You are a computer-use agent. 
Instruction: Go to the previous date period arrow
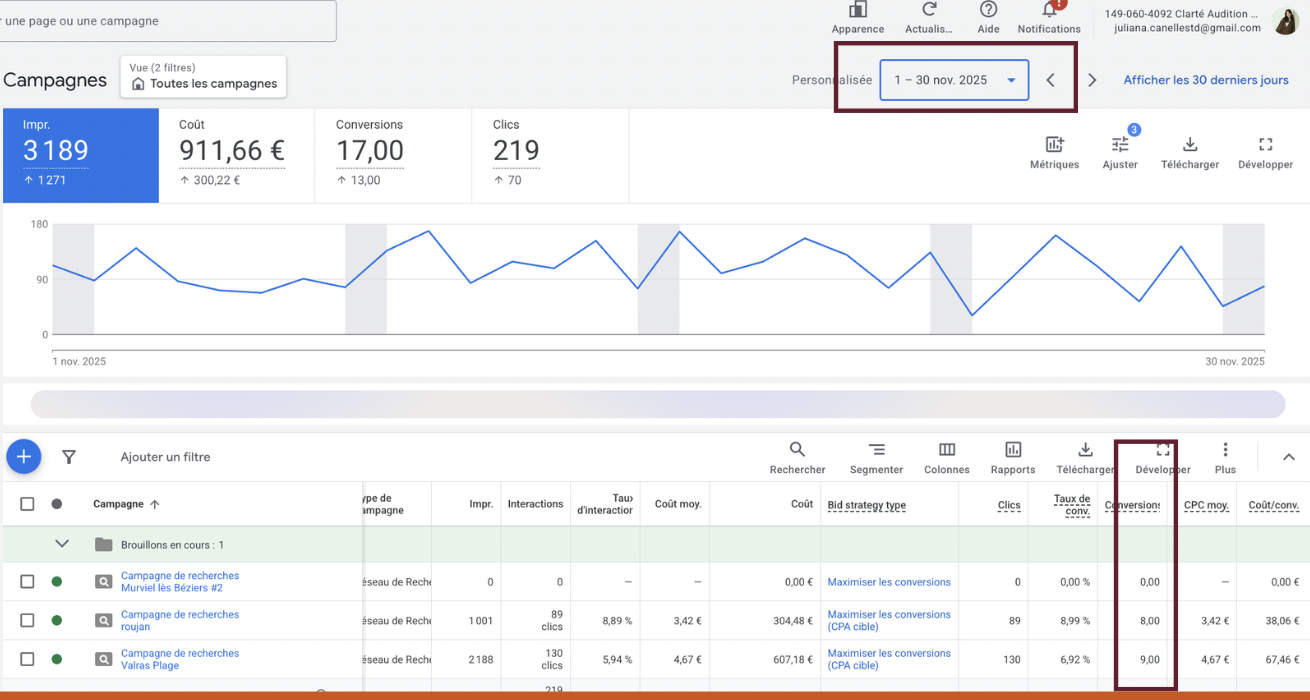1050,80
